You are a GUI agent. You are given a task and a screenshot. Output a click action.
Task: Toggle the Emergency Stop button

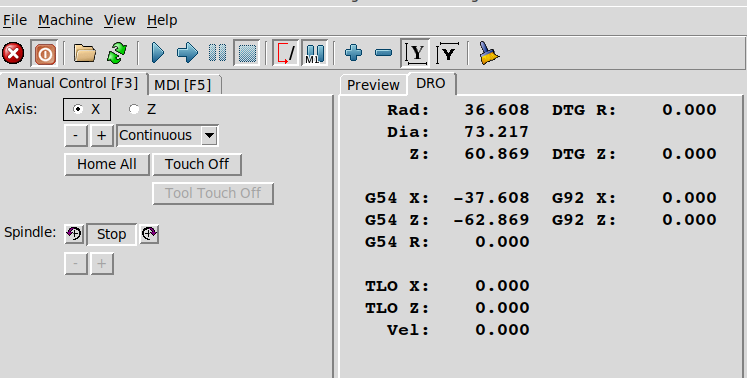(13, 53)
